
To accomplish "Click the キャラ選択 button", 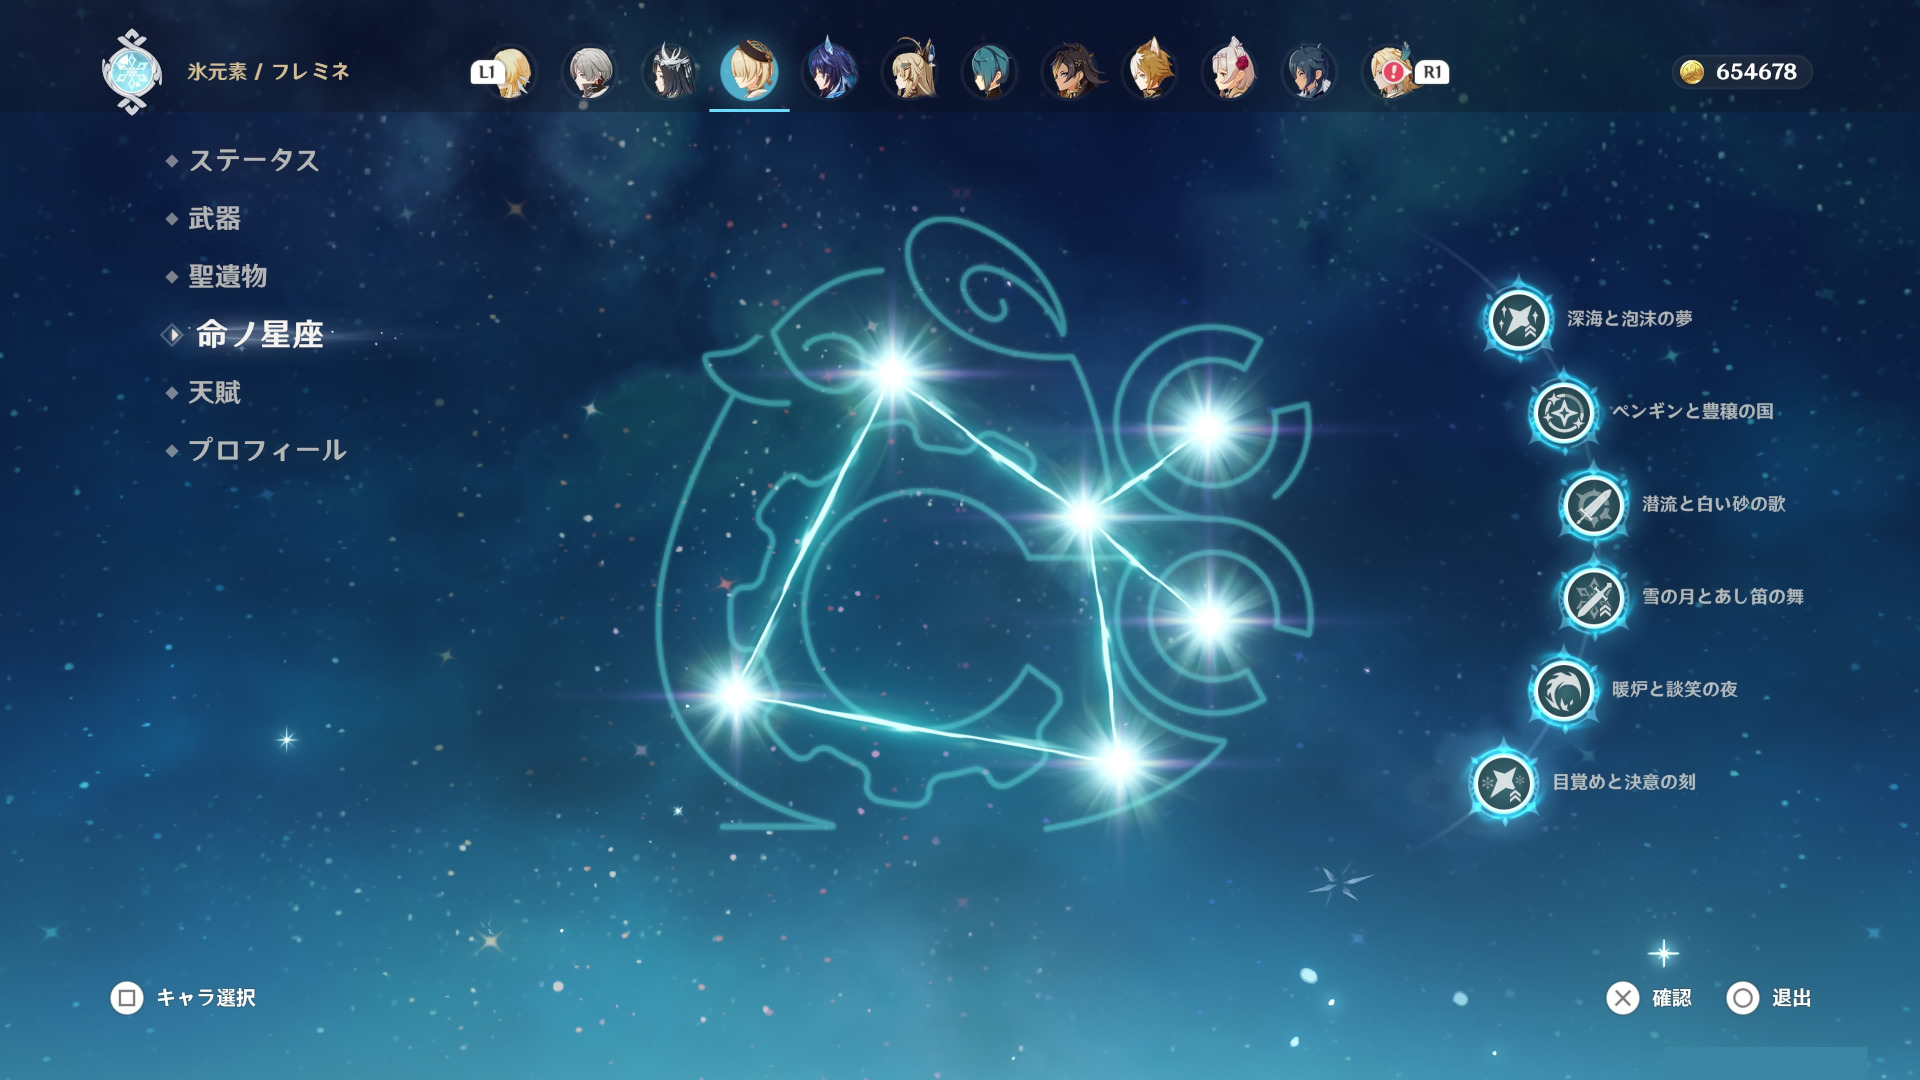I will (x=184, y=998).
